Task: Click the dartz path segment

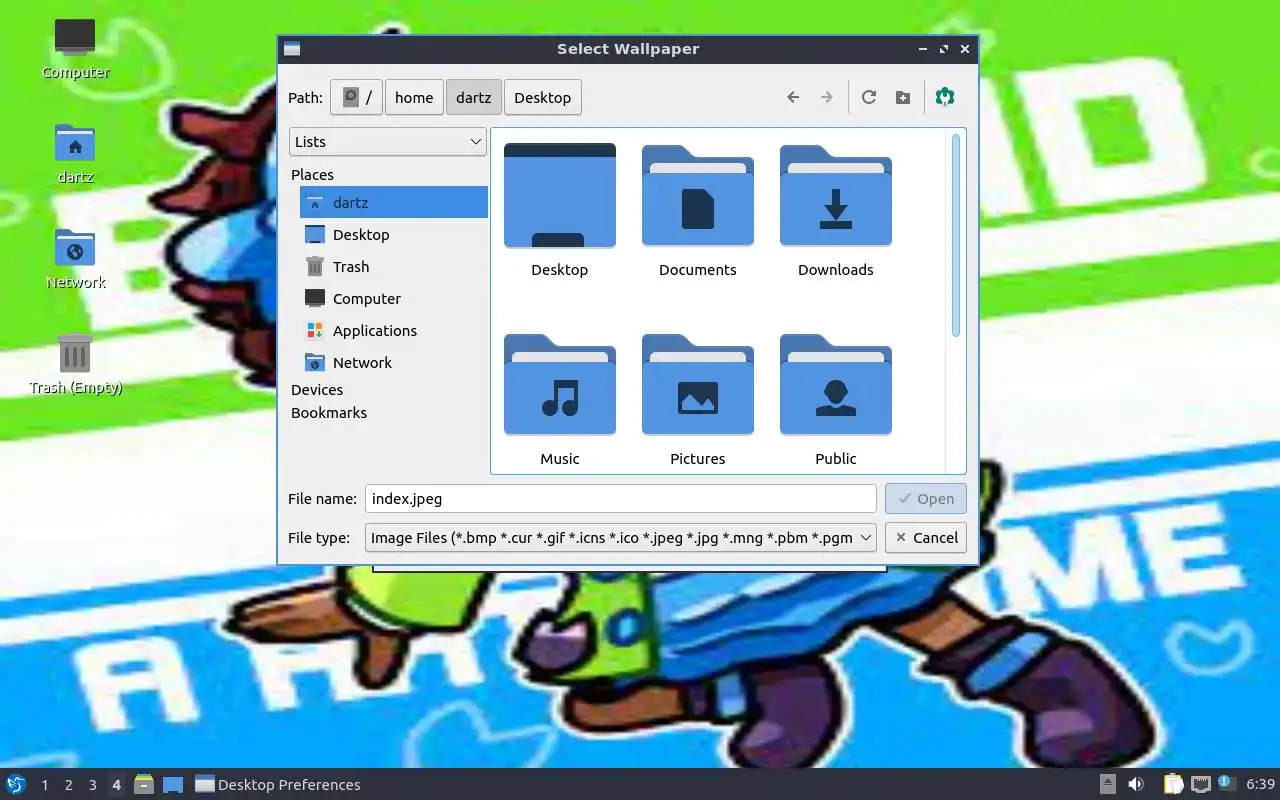Action: (474, 97)
